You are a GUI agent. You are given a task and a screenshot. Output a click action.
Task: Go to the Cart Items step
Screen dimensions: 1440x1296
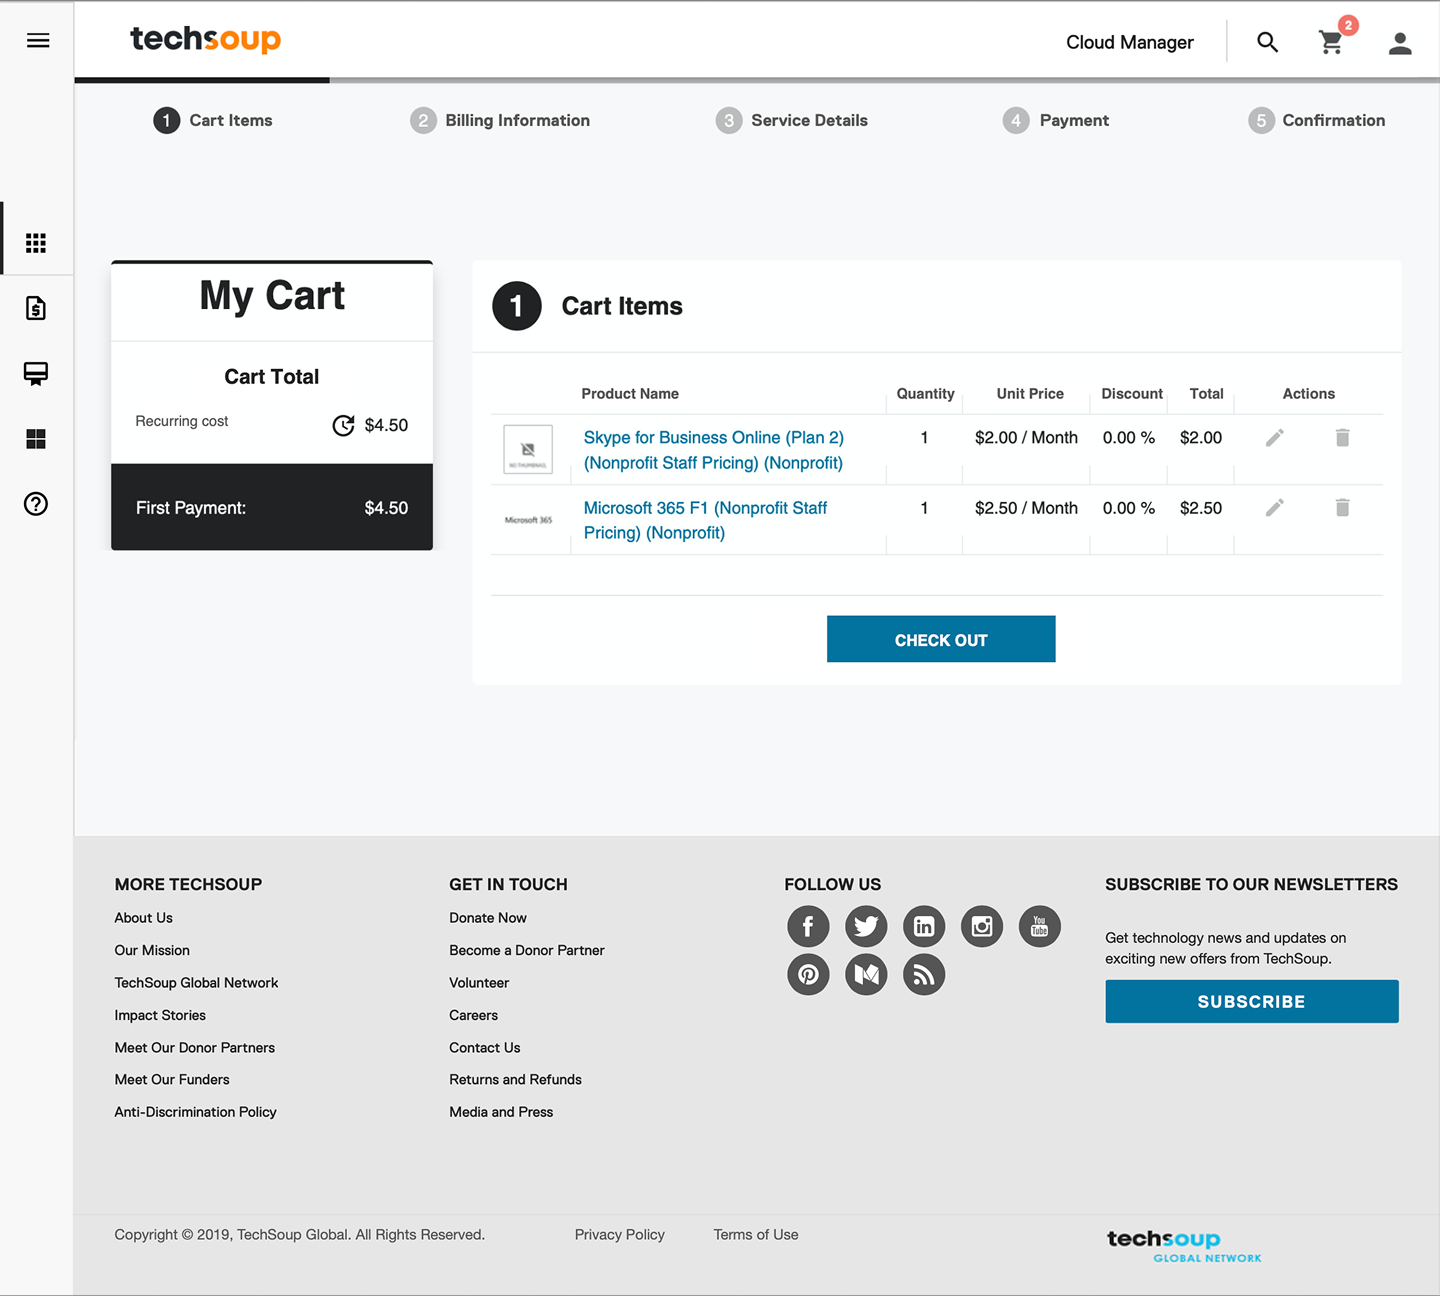click(x=213, y=120)
